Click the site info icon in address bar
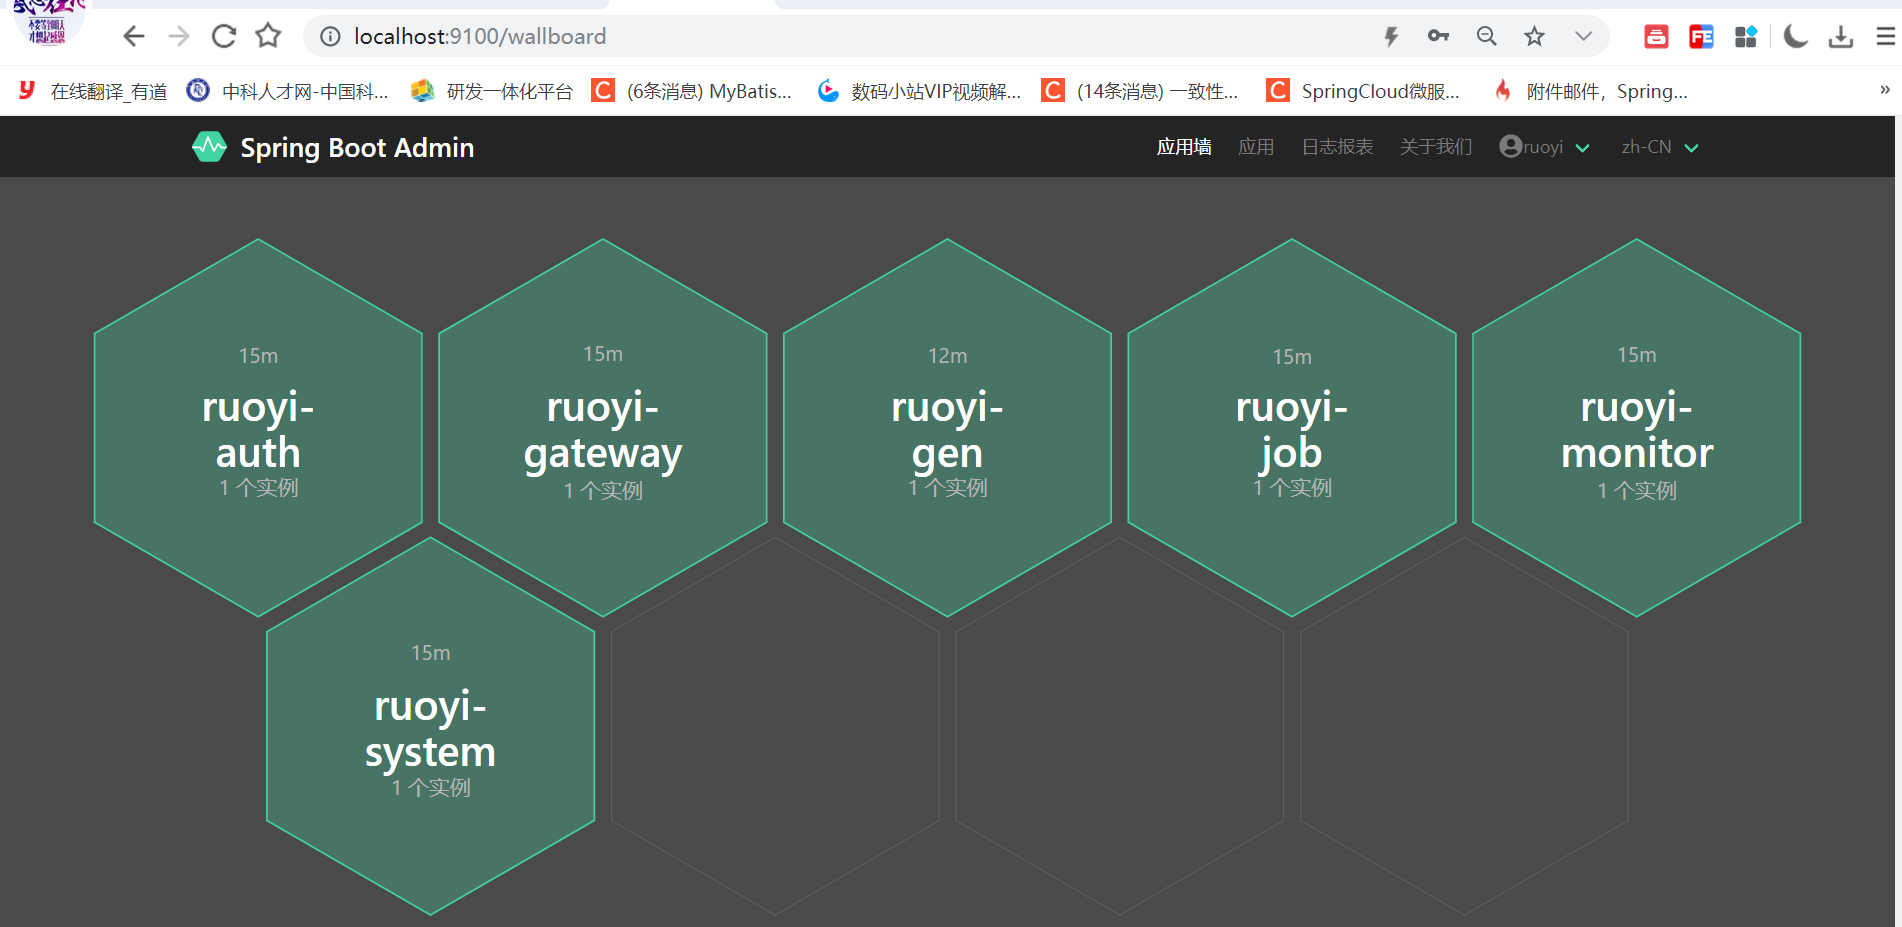1902x927 pixels. pos(330,37)
